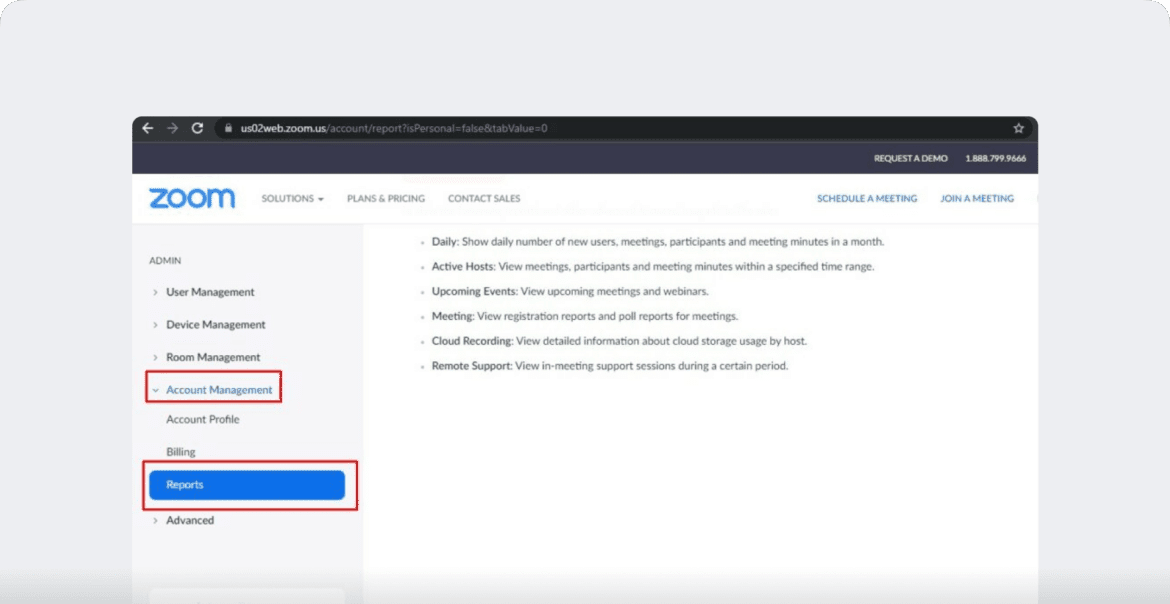1170x604 pixels.
Task: Reload the page with the refresh icon
Action: [x=197, y=128]
